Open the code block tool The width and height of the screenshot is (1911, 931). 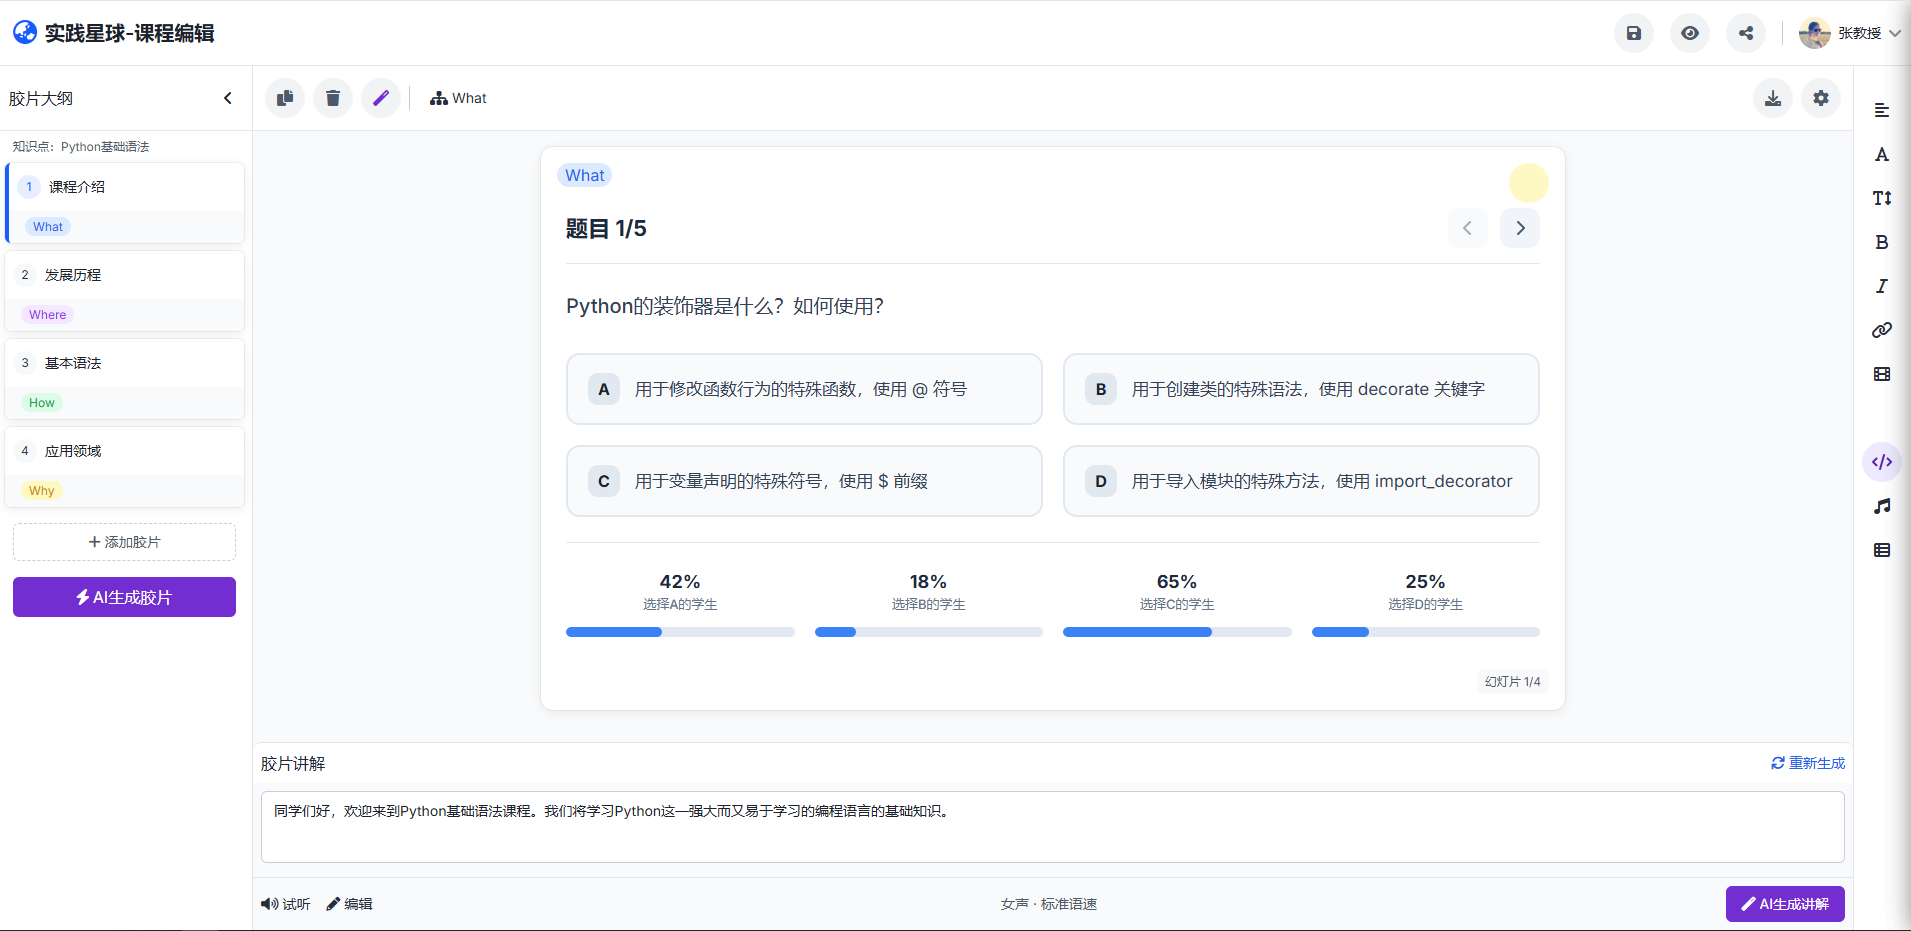1883,462
